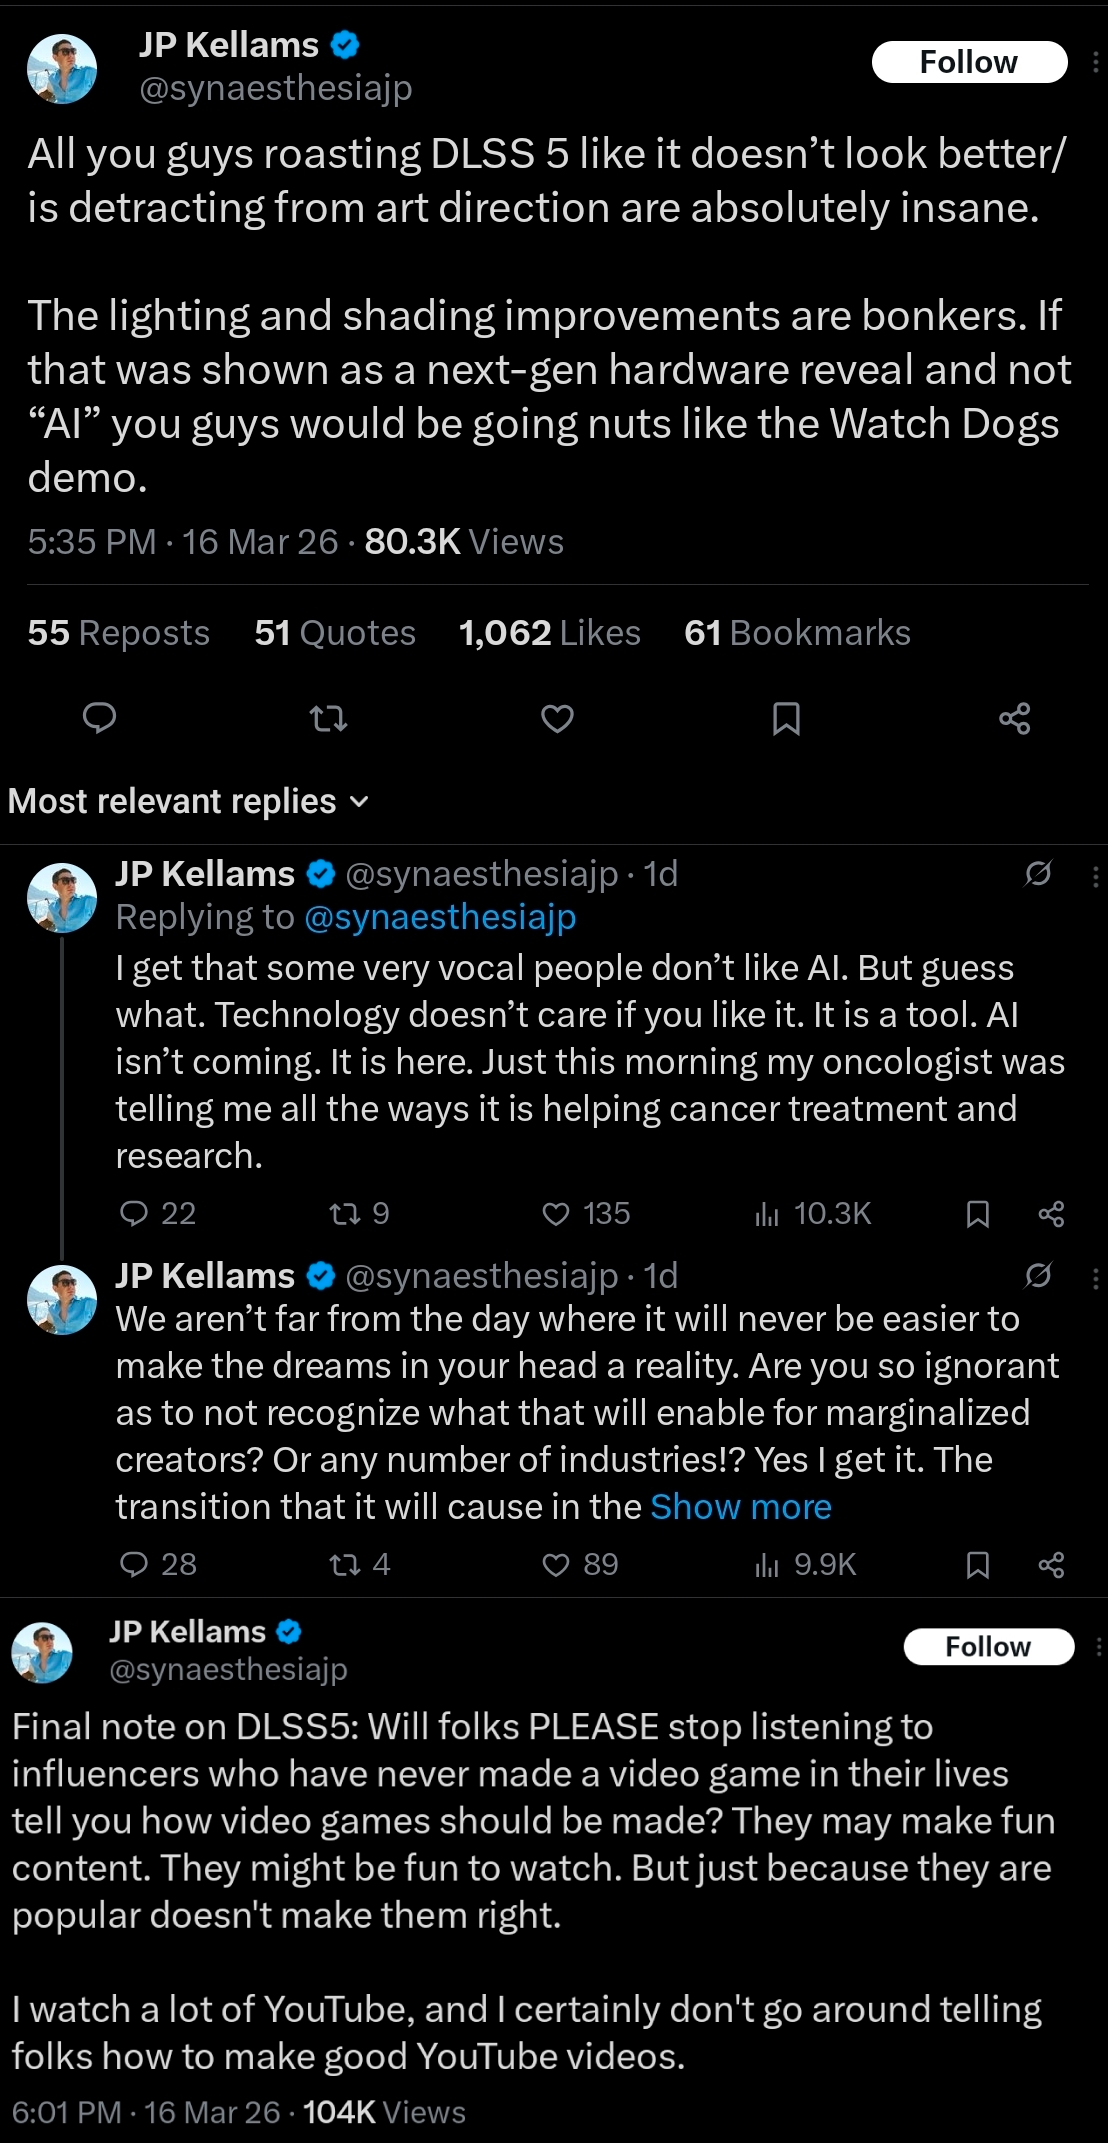The height and width of the screenshot is (2143, 1108).
Task: Open the 51 Quotes list
Action: point(334,633)
